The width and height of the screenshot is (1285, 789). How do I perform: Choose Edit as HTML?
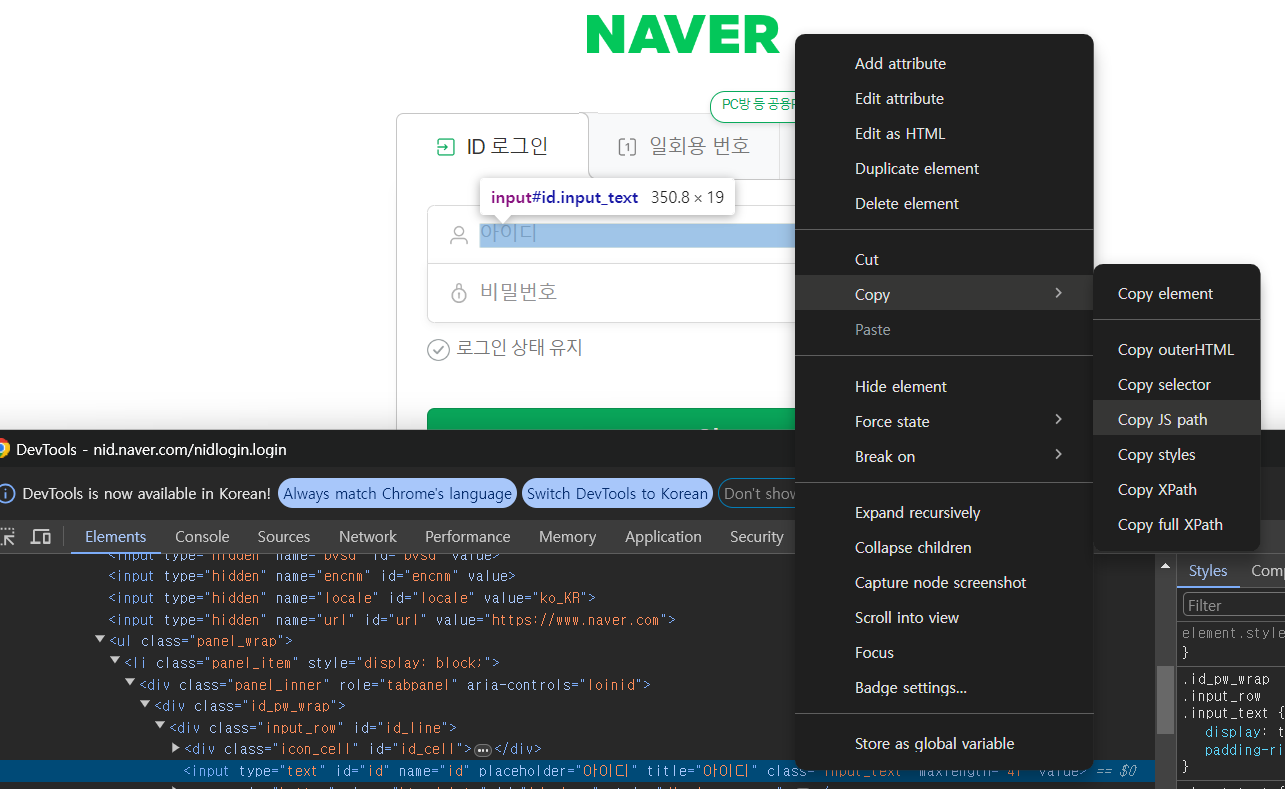944,133
